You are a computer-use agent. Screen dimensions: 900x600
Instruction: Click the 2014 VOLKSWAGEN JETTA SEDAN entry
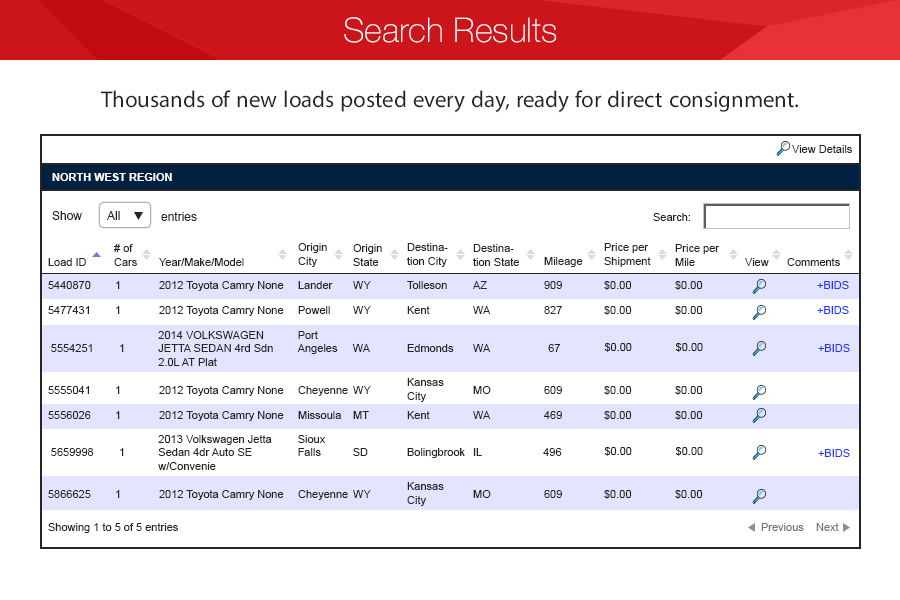(216, 349)
